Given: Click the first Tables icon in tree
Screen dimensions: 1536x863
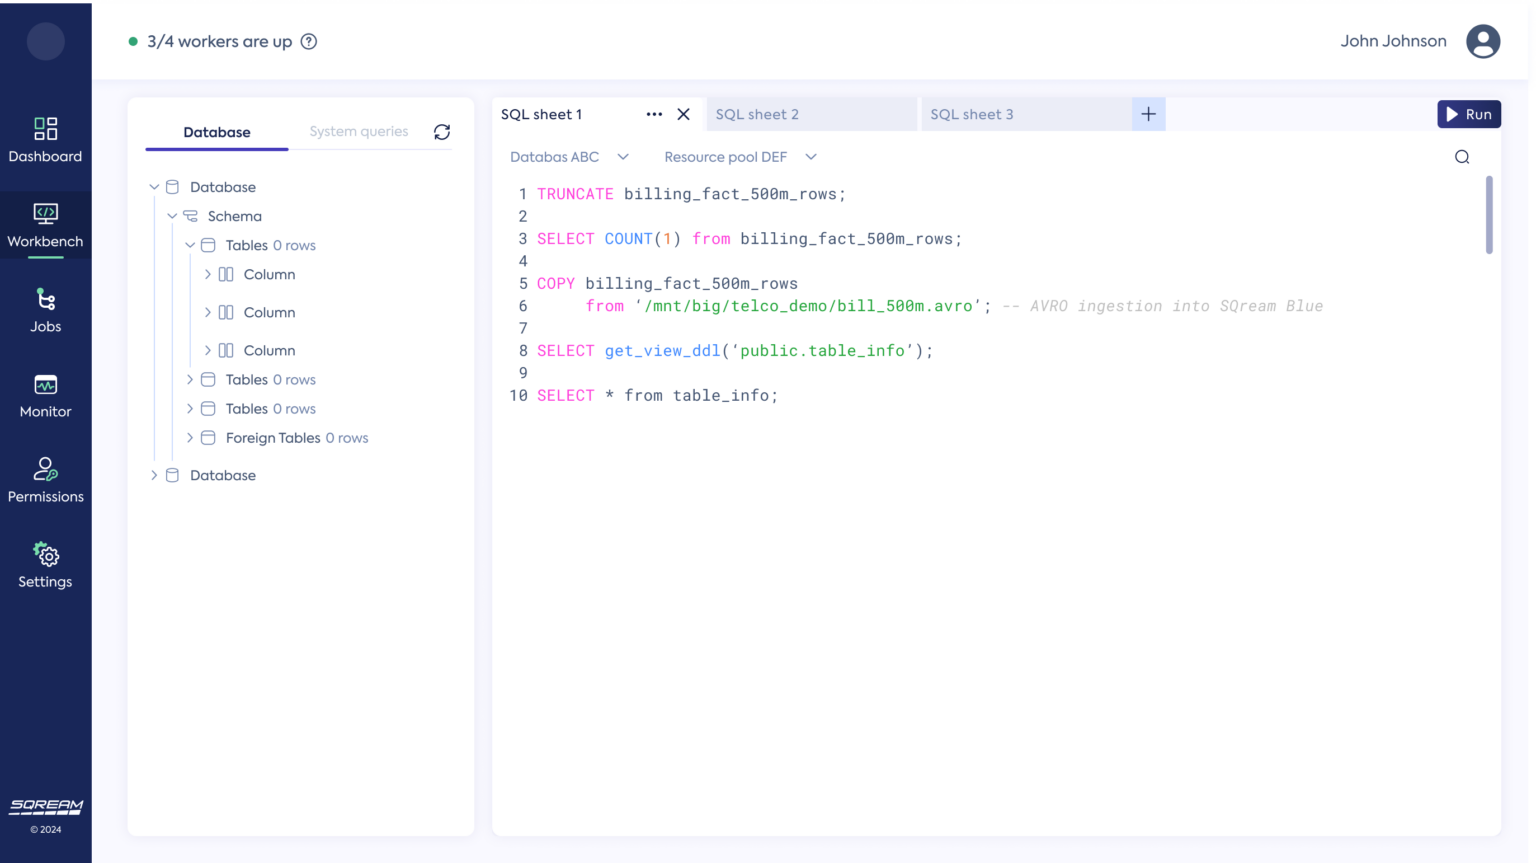Looking at the screenshot, I should click(208, 245).
